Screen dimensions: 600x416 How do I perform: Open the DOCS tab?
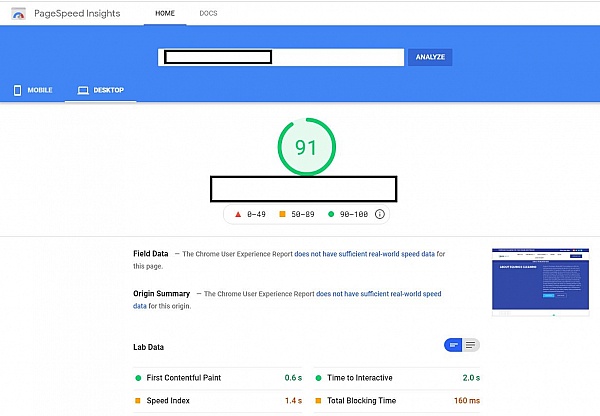(x=208, y=13)
